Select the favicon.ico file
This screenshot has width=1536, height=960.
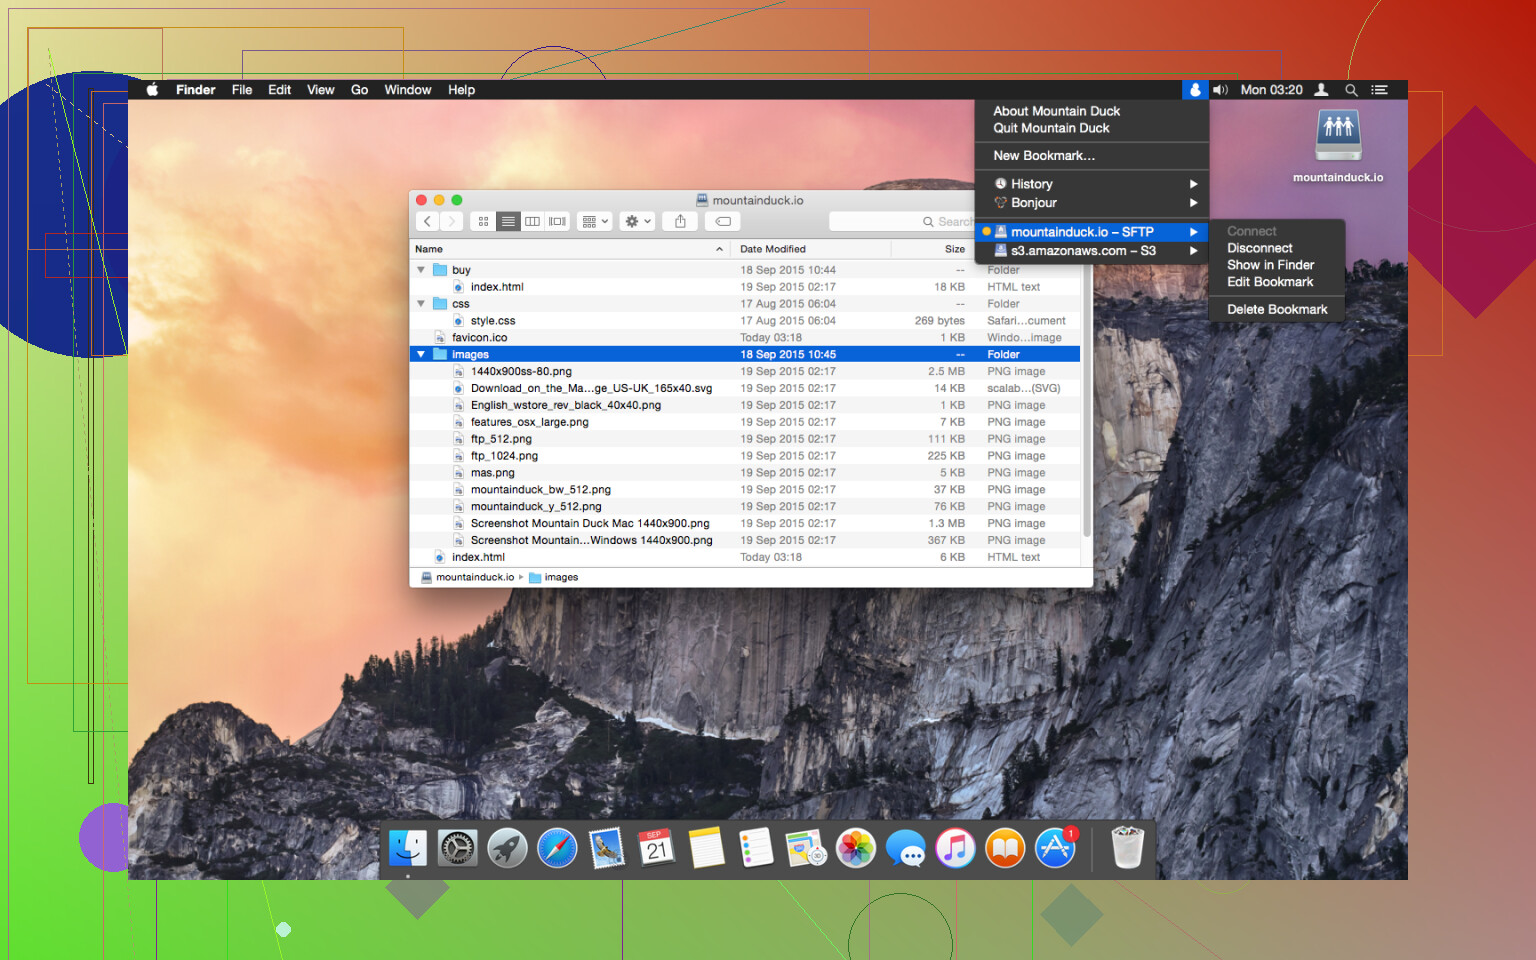tap(745, 338)
